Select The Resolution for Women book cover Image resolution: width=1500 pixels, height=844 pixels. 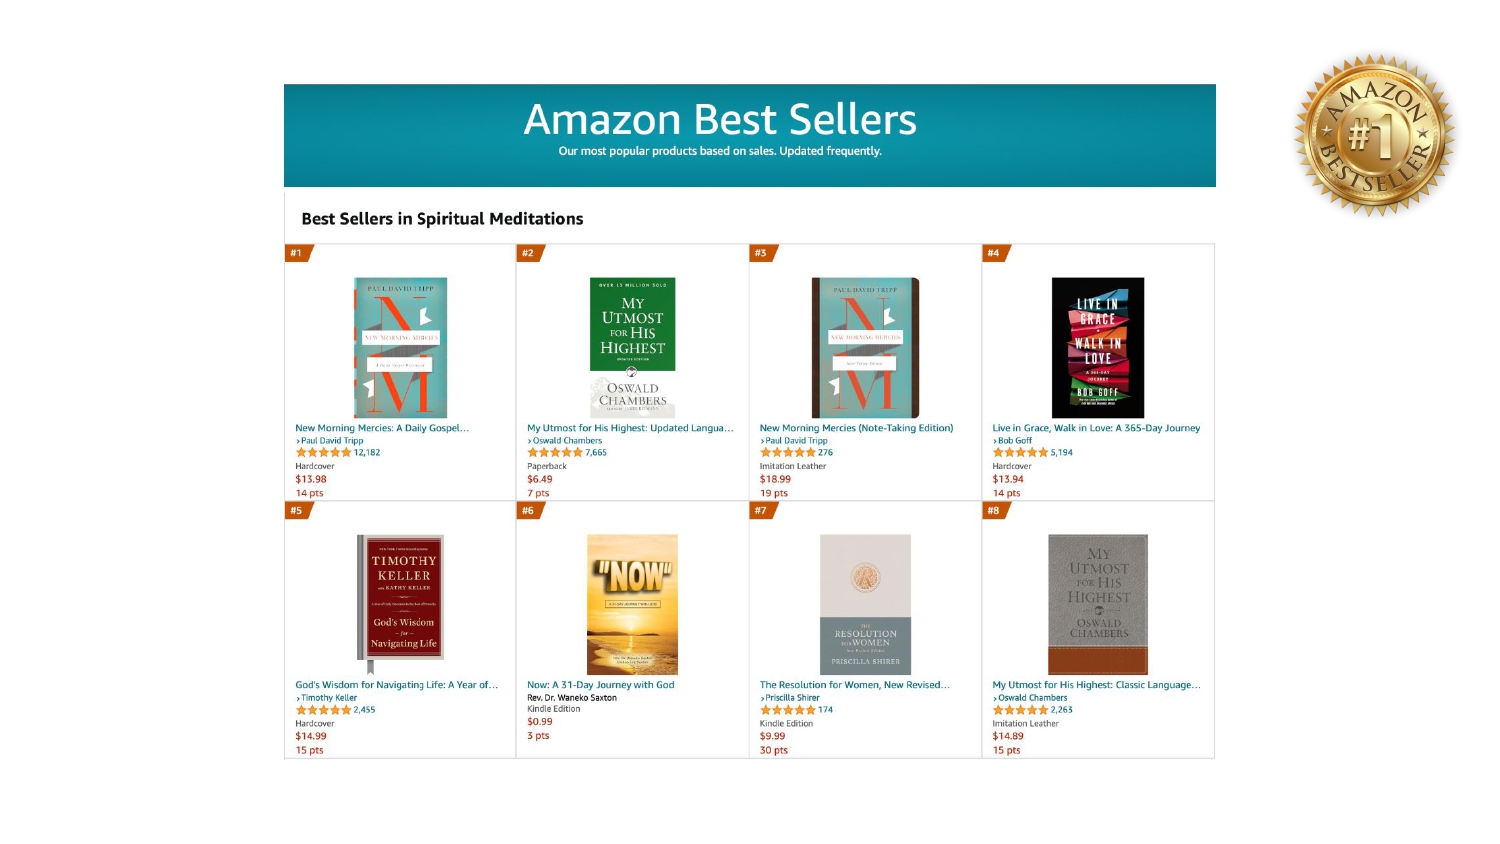(x=865, y=604)
